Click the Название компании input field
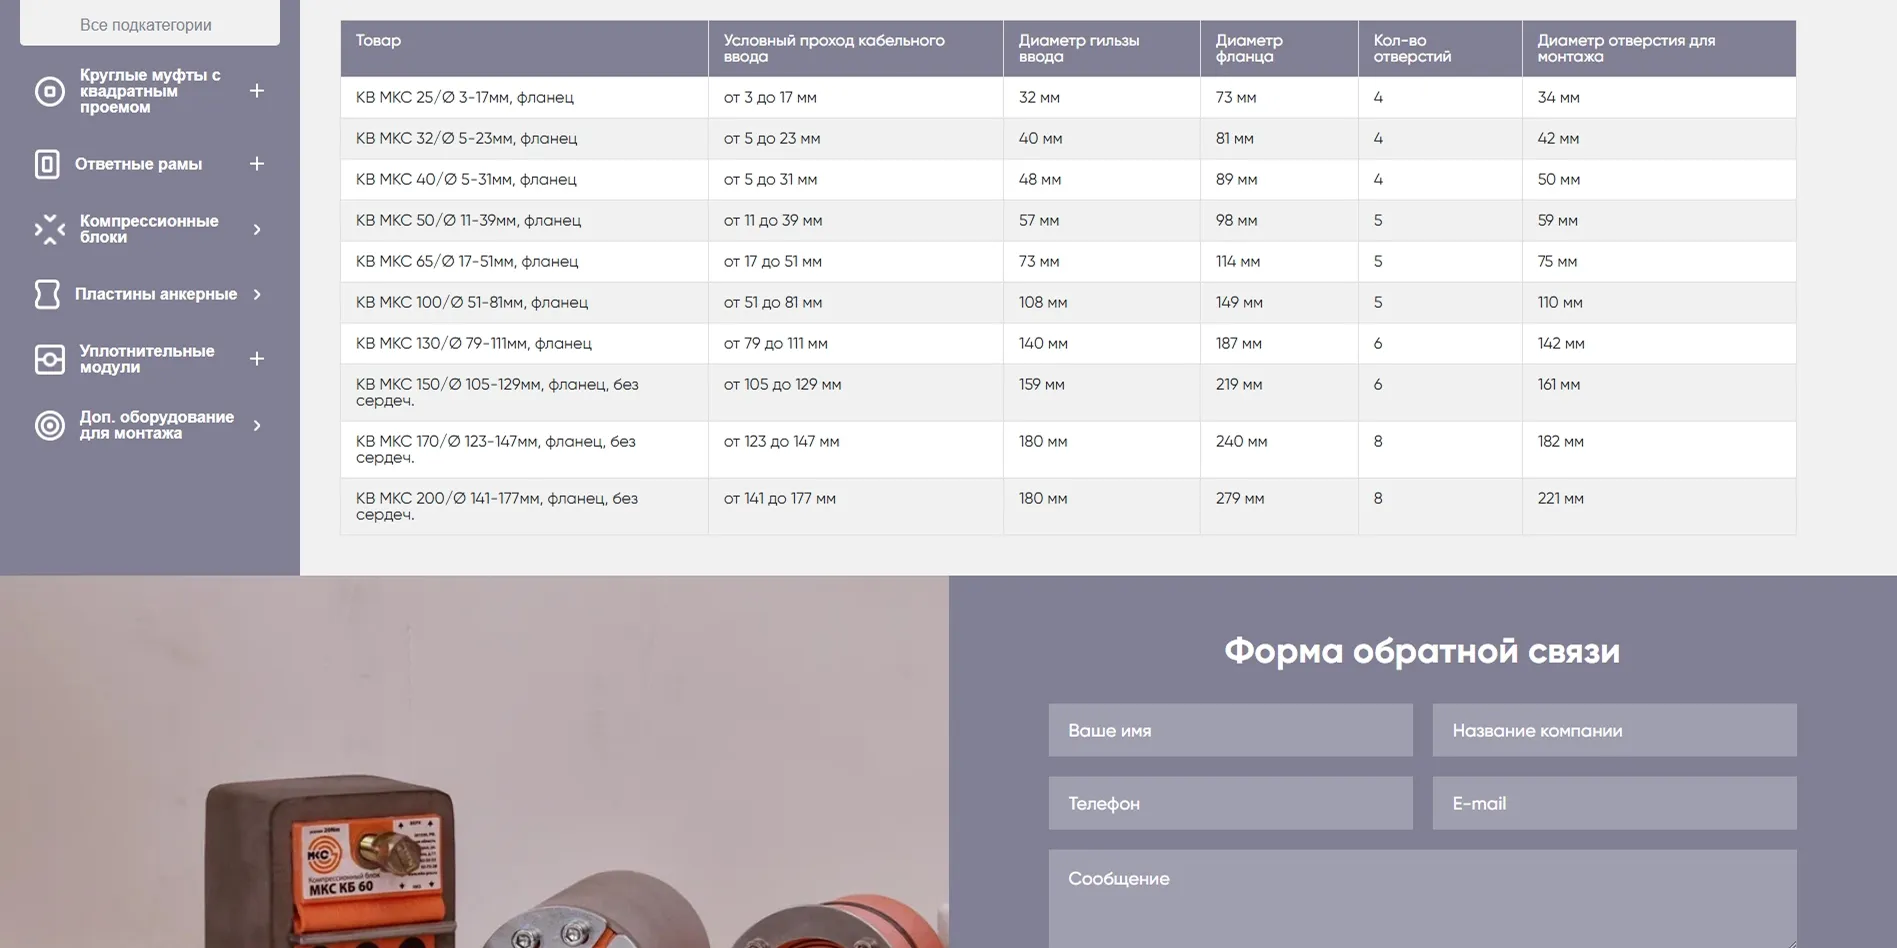 [x=1614, y=730]
